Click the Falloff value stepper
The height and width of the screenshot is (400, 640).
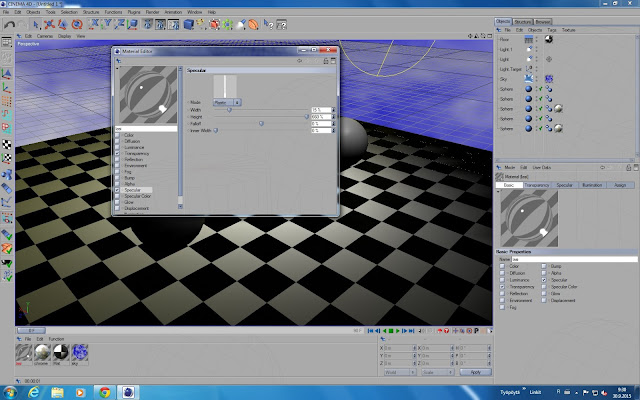pos(333,124)
